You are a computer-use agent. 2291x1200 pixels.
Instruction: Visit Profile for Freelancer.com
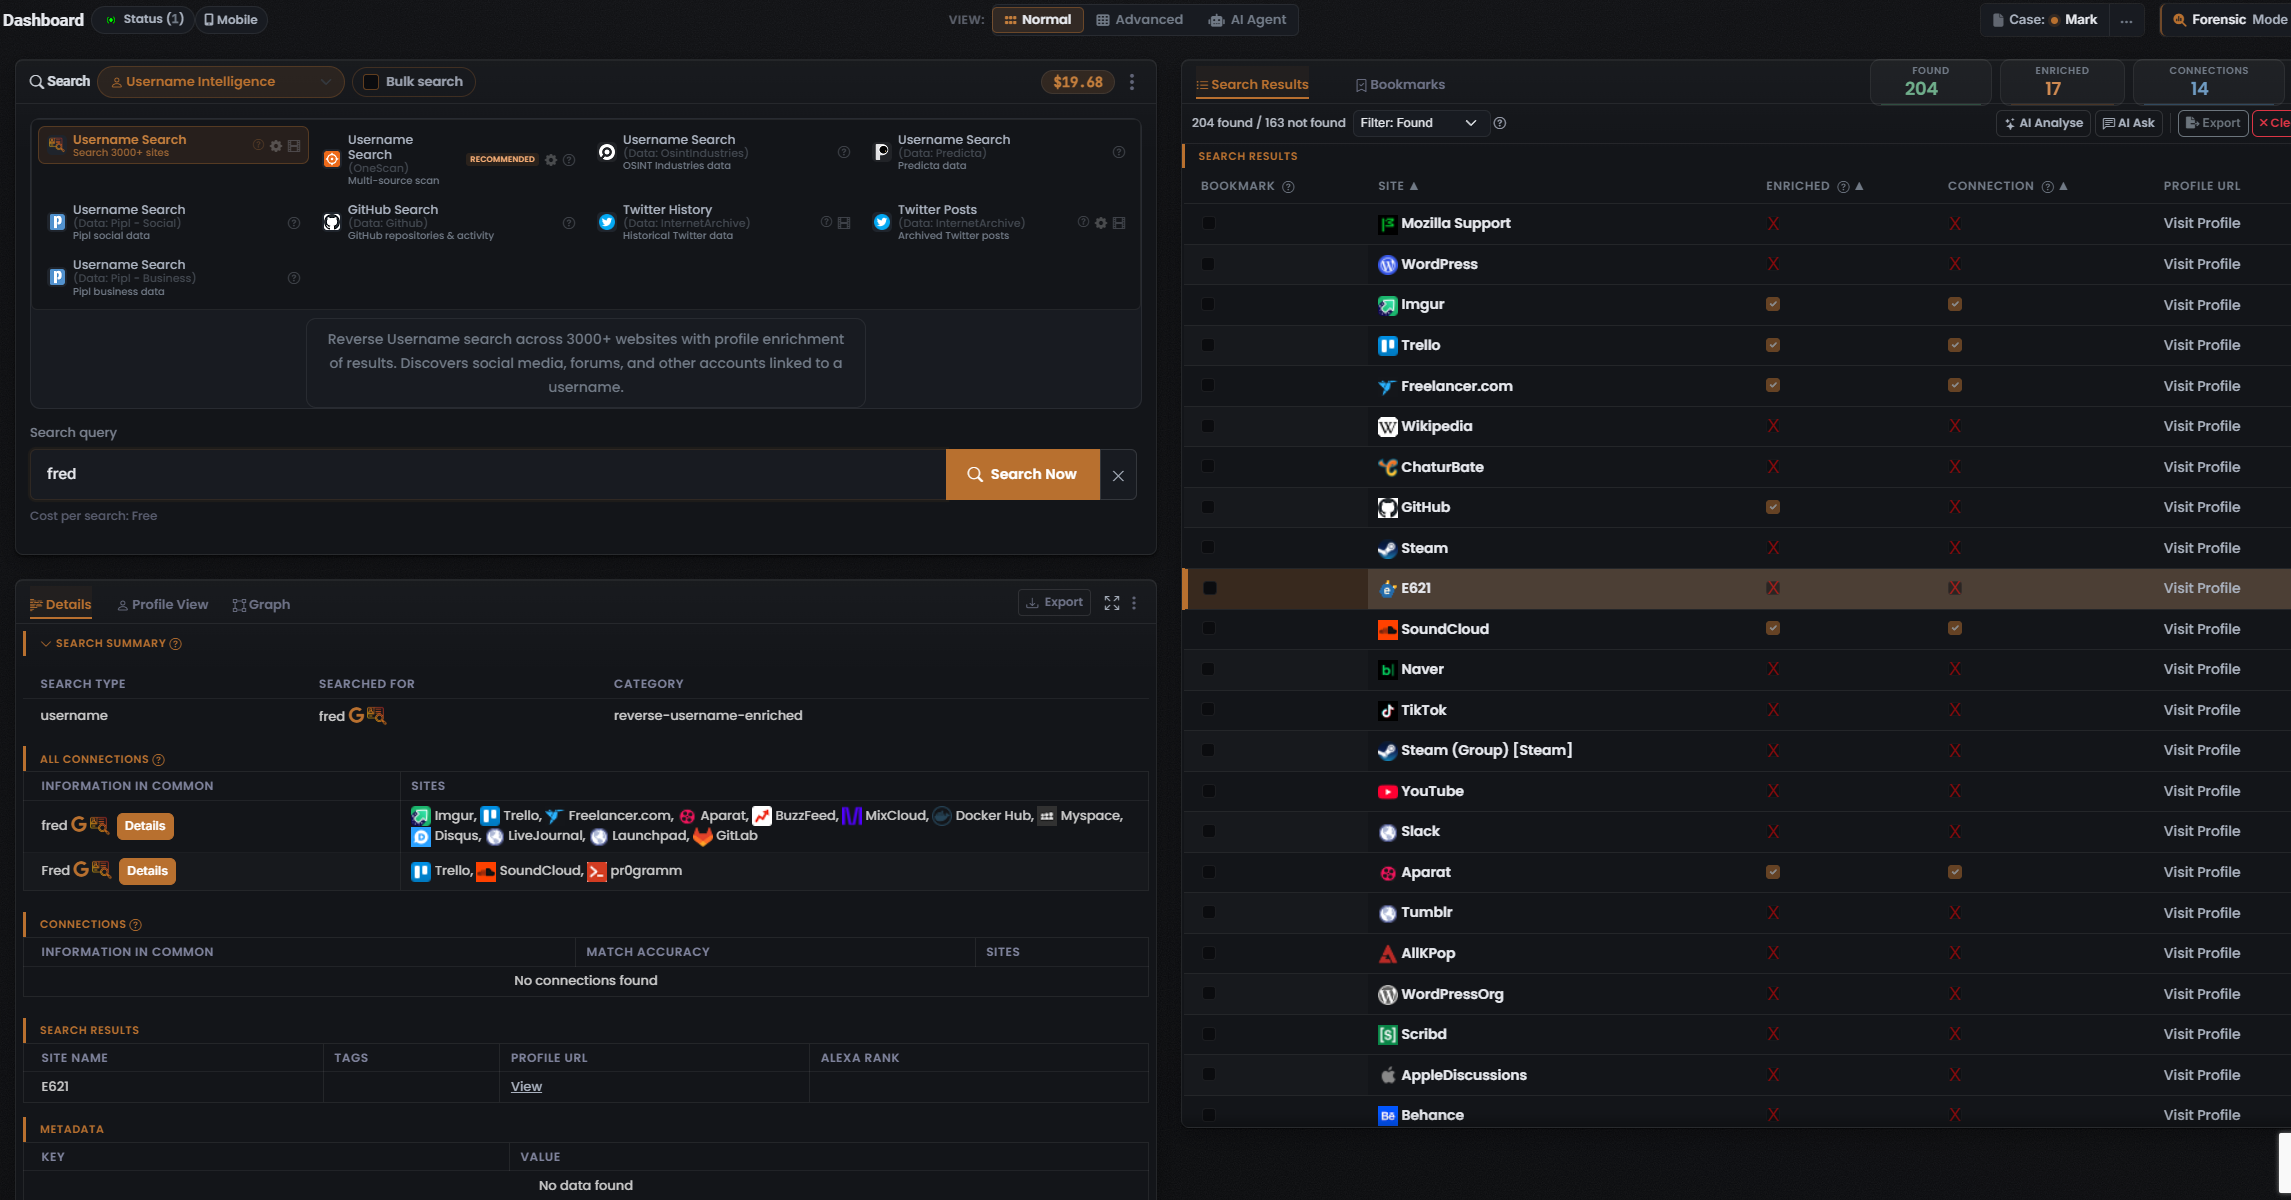[x=2201, y=386]
